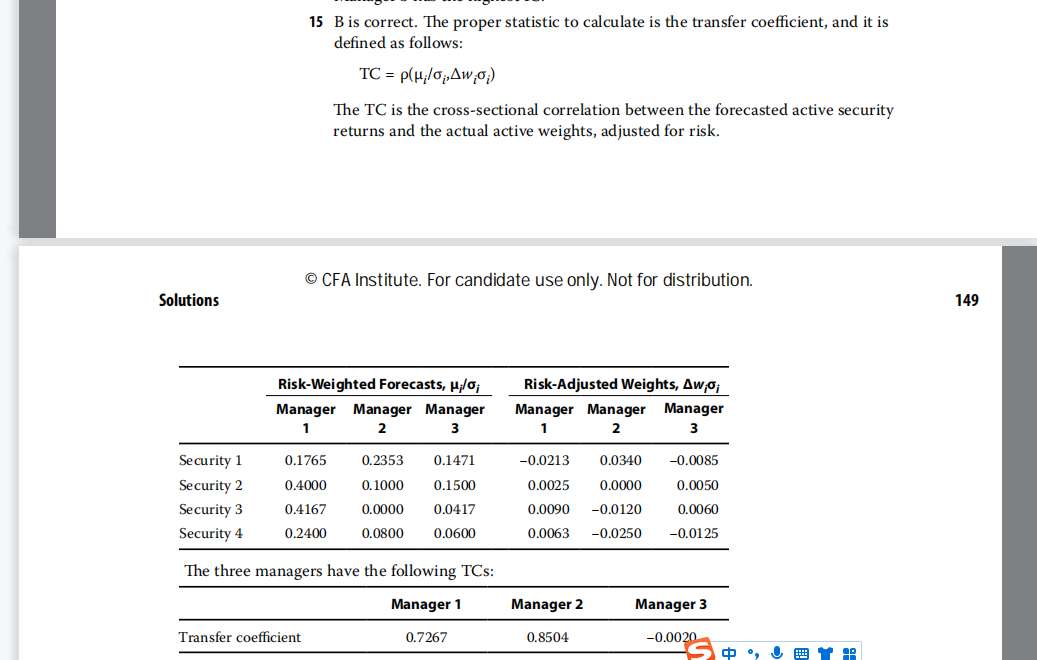The width and height of the screenshot is (1037, 660).
Task: Click the "Risk-Weighted Forecasts" column group header
Action: pyautogui.click(x=379, y=384)
